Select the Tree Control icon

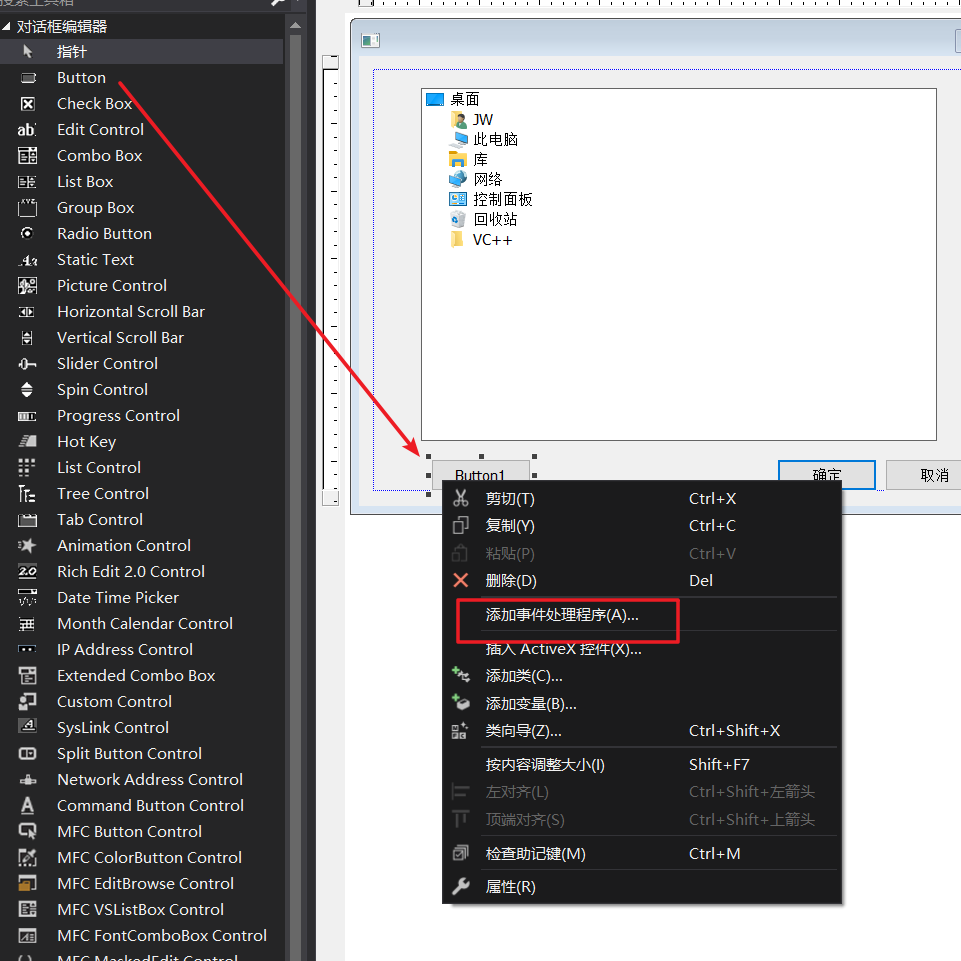tap(27, 493)
